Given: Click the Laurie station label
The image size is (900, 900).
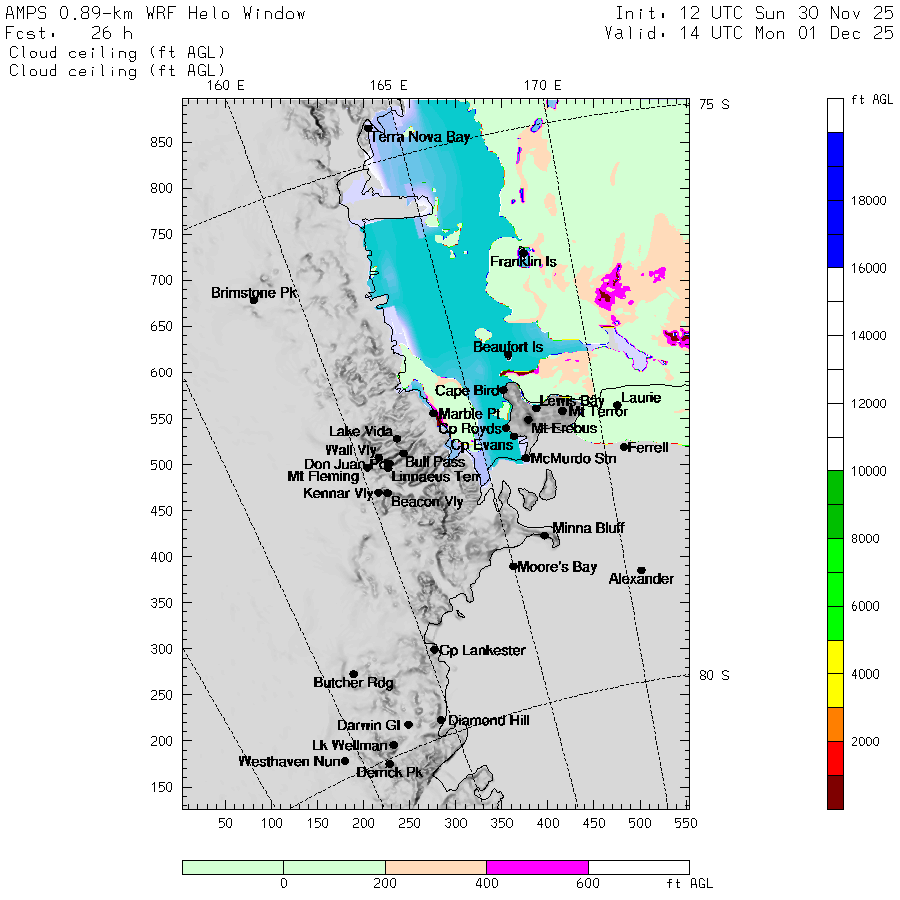Looking at the screenshot, I should coord(641,398).
